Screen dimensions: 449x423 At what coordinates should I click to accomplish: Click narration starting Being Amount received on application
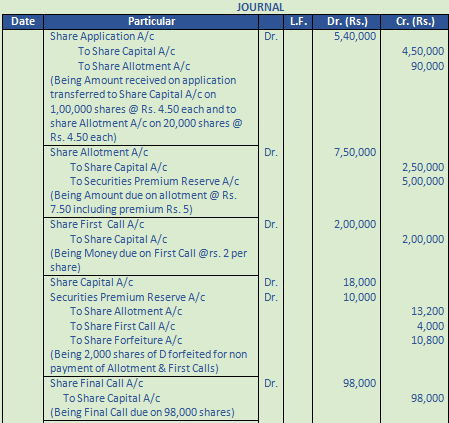146,109
